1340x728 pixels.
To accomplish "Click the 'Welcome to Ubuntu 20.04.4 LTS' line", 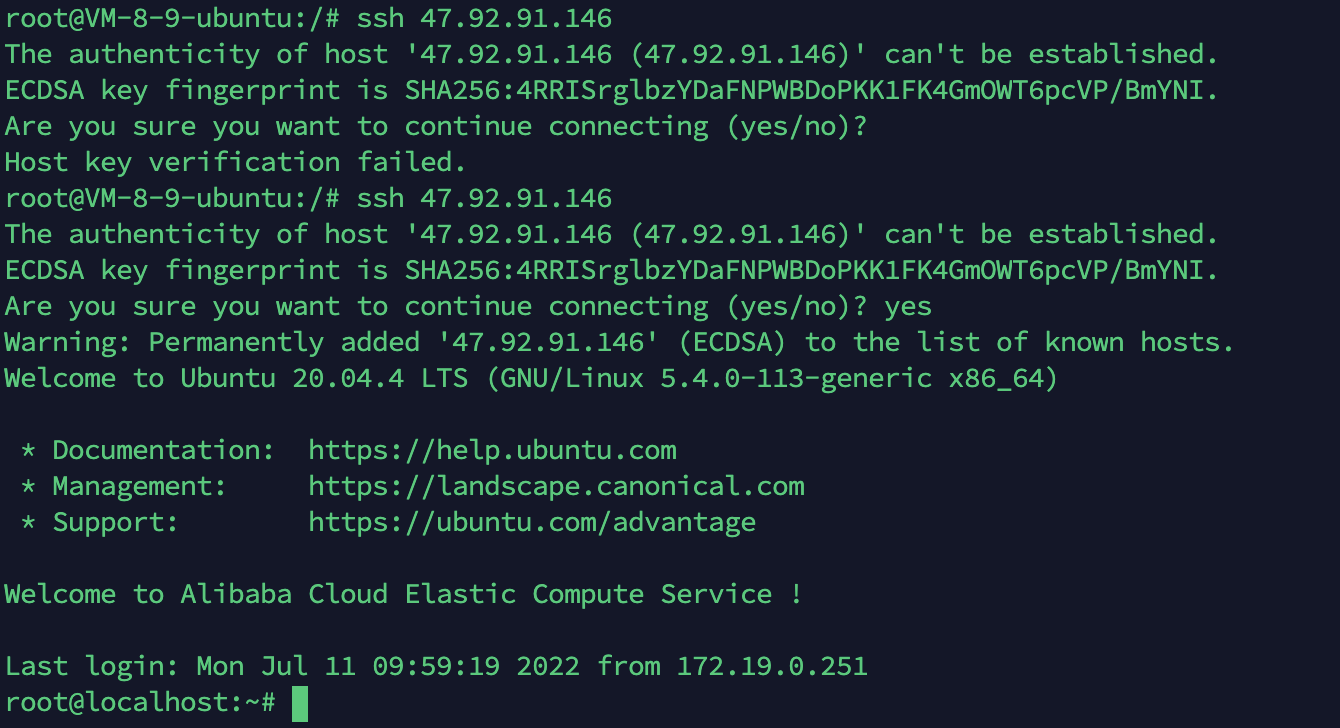I will pyautogui.click(x=532, y=378).
